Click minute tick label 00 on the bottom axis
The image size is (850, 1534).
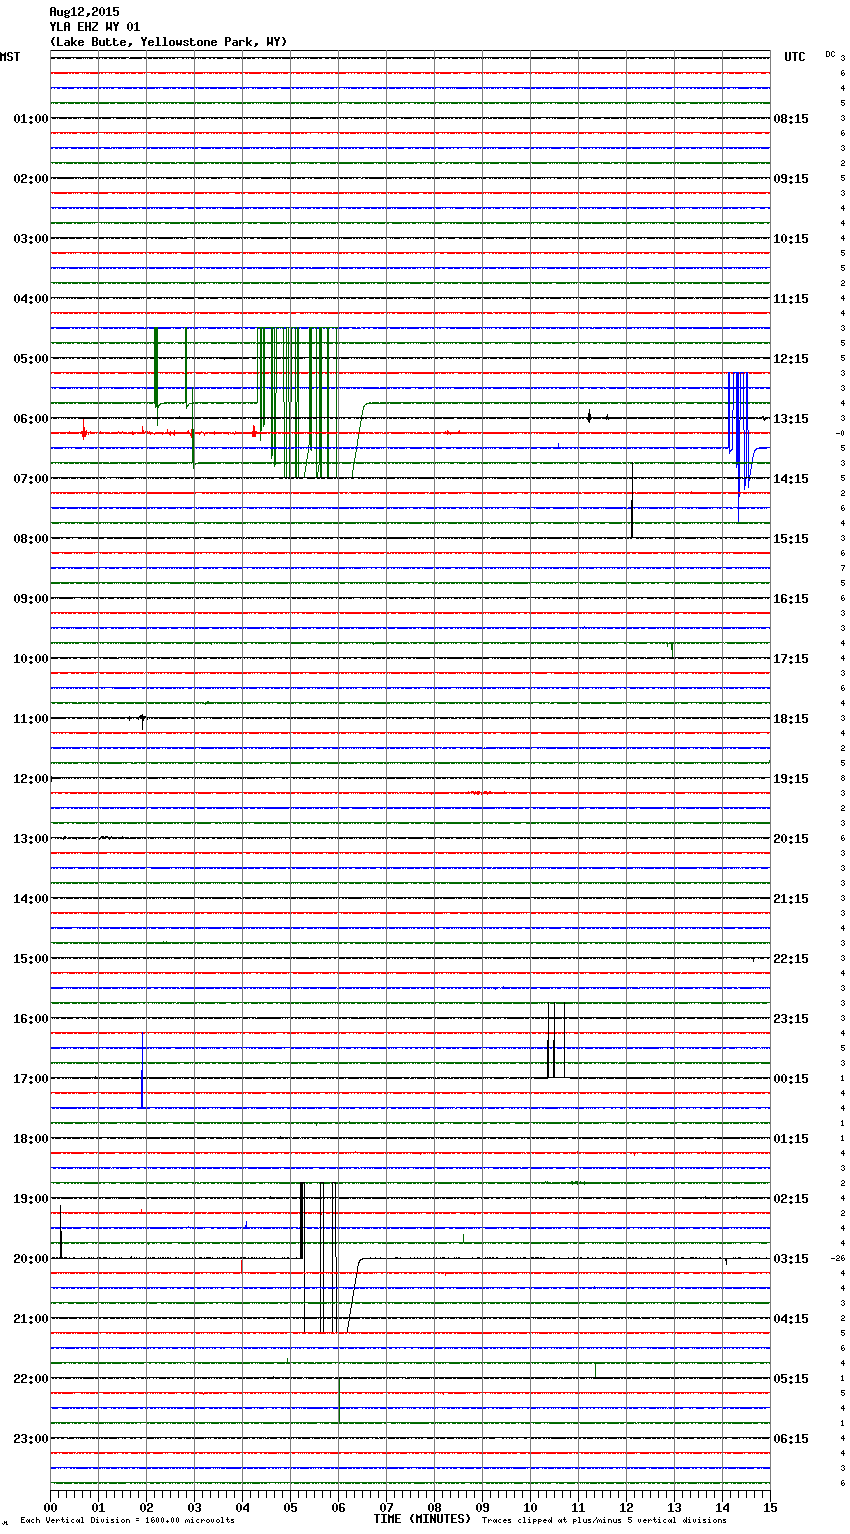tap(50, 1507)
